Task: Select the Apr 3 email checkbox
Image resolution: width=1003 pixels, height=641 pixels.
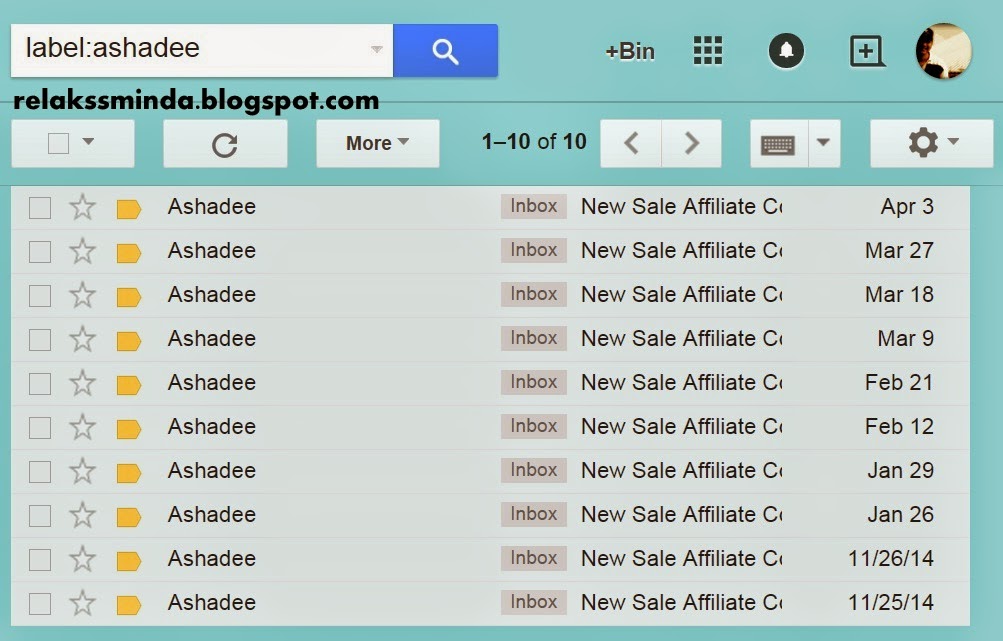Action: click(x=40, y=208)
